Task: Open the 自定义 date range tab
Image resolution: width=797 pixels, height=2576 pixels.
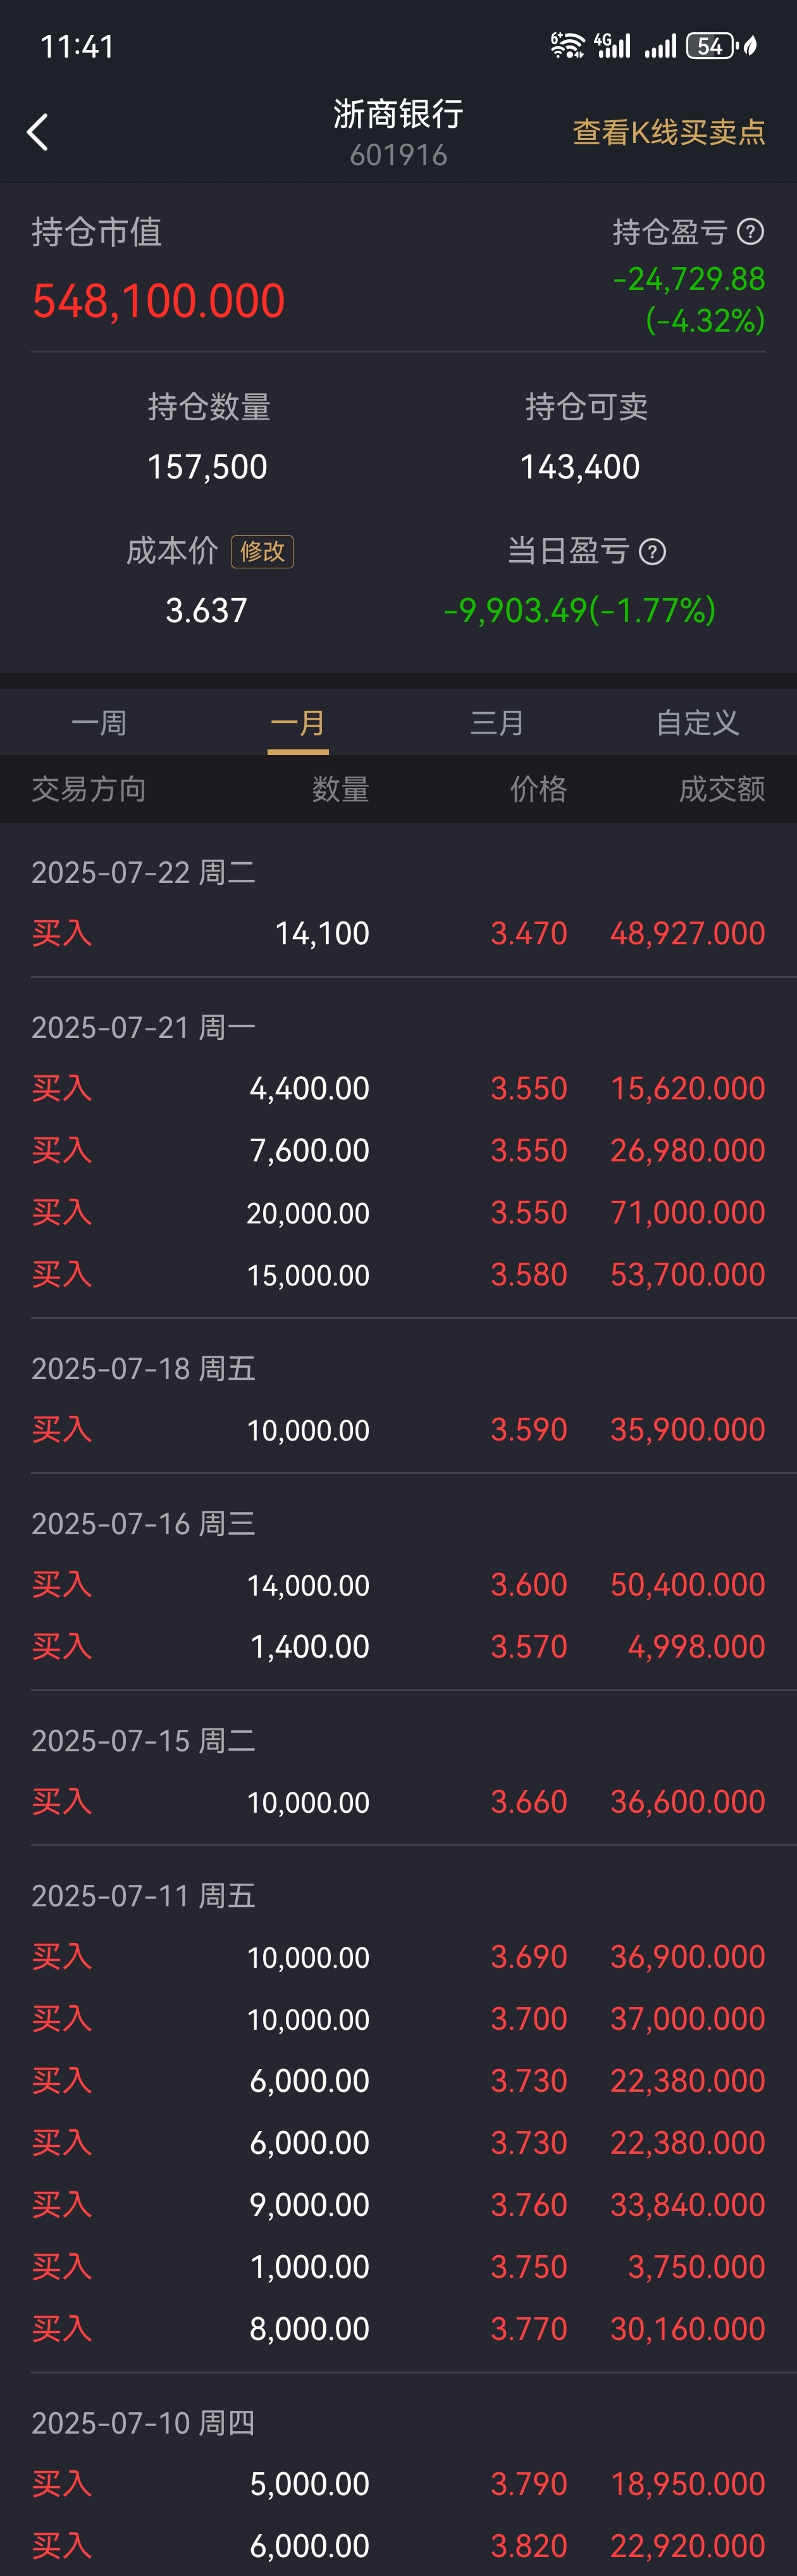Action: (x=697, y=722)
